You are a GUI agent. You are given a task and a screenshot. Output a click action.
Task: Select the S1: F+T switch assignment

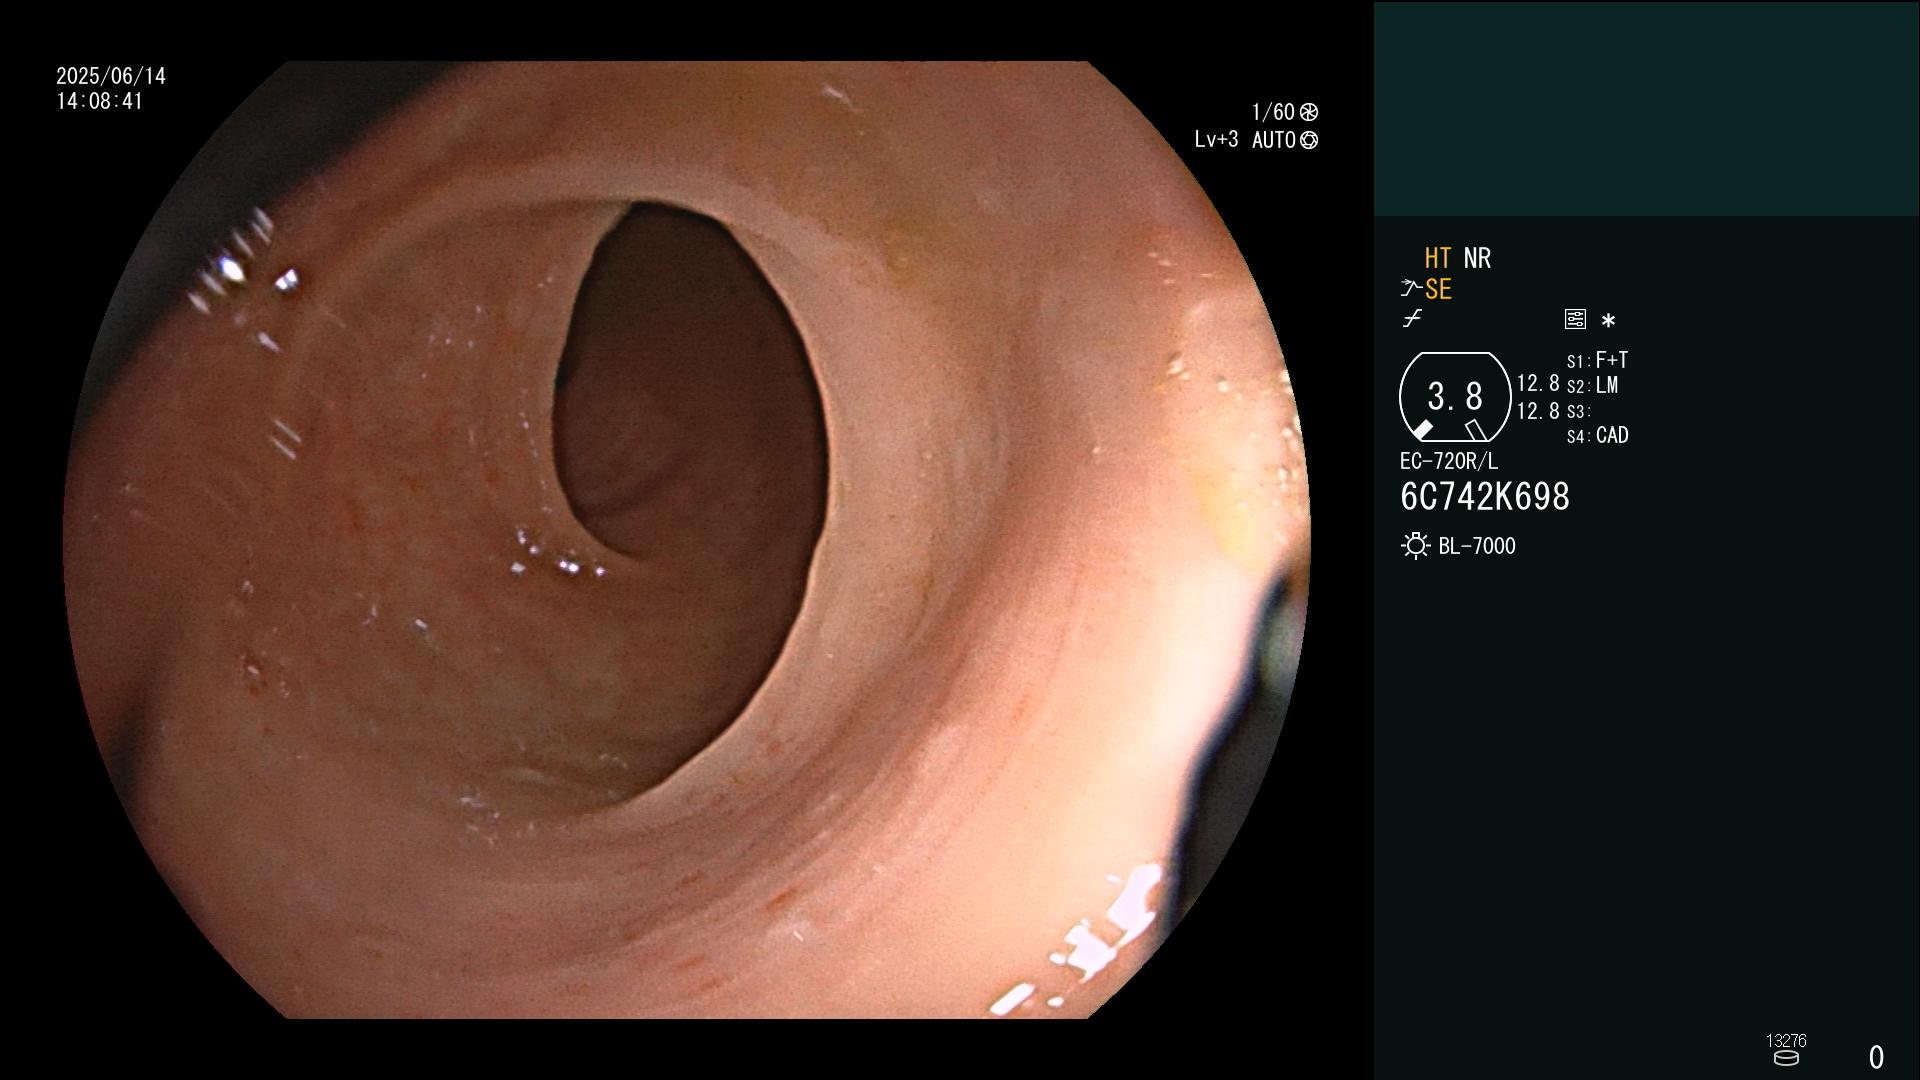[1597, 360]
